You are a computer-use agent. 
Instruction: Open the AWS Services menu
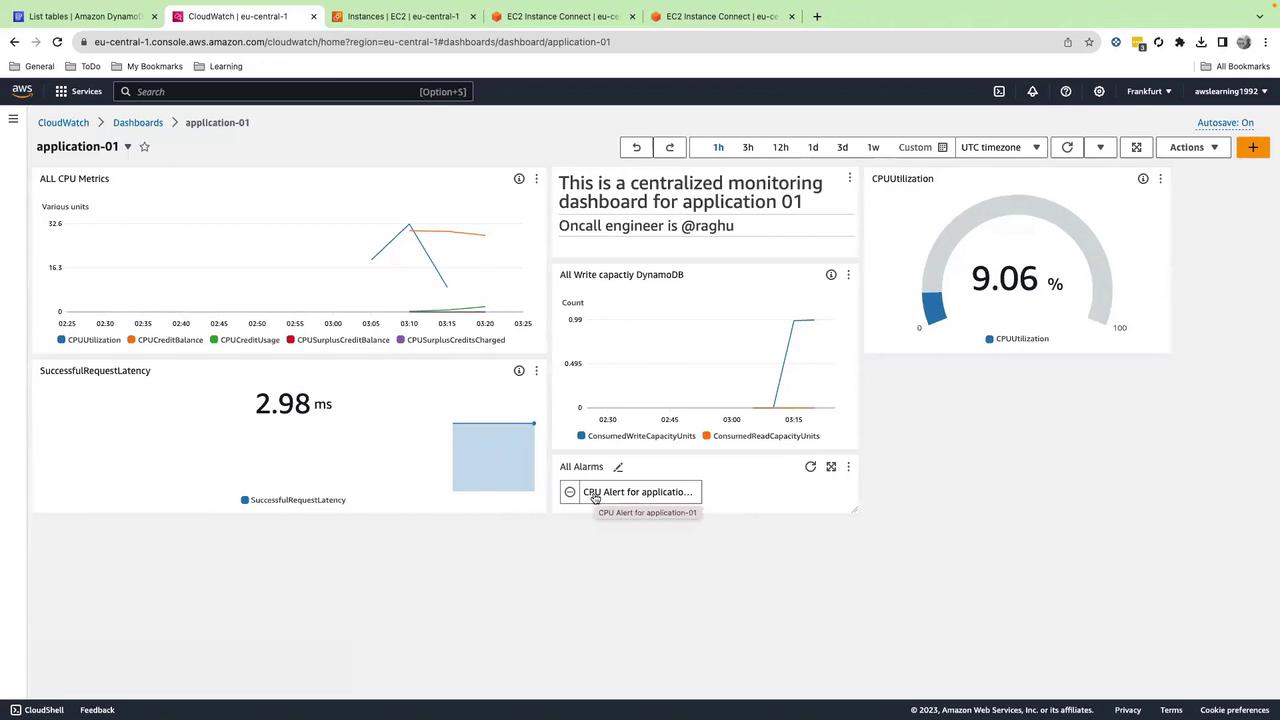(x=78, y=91)
